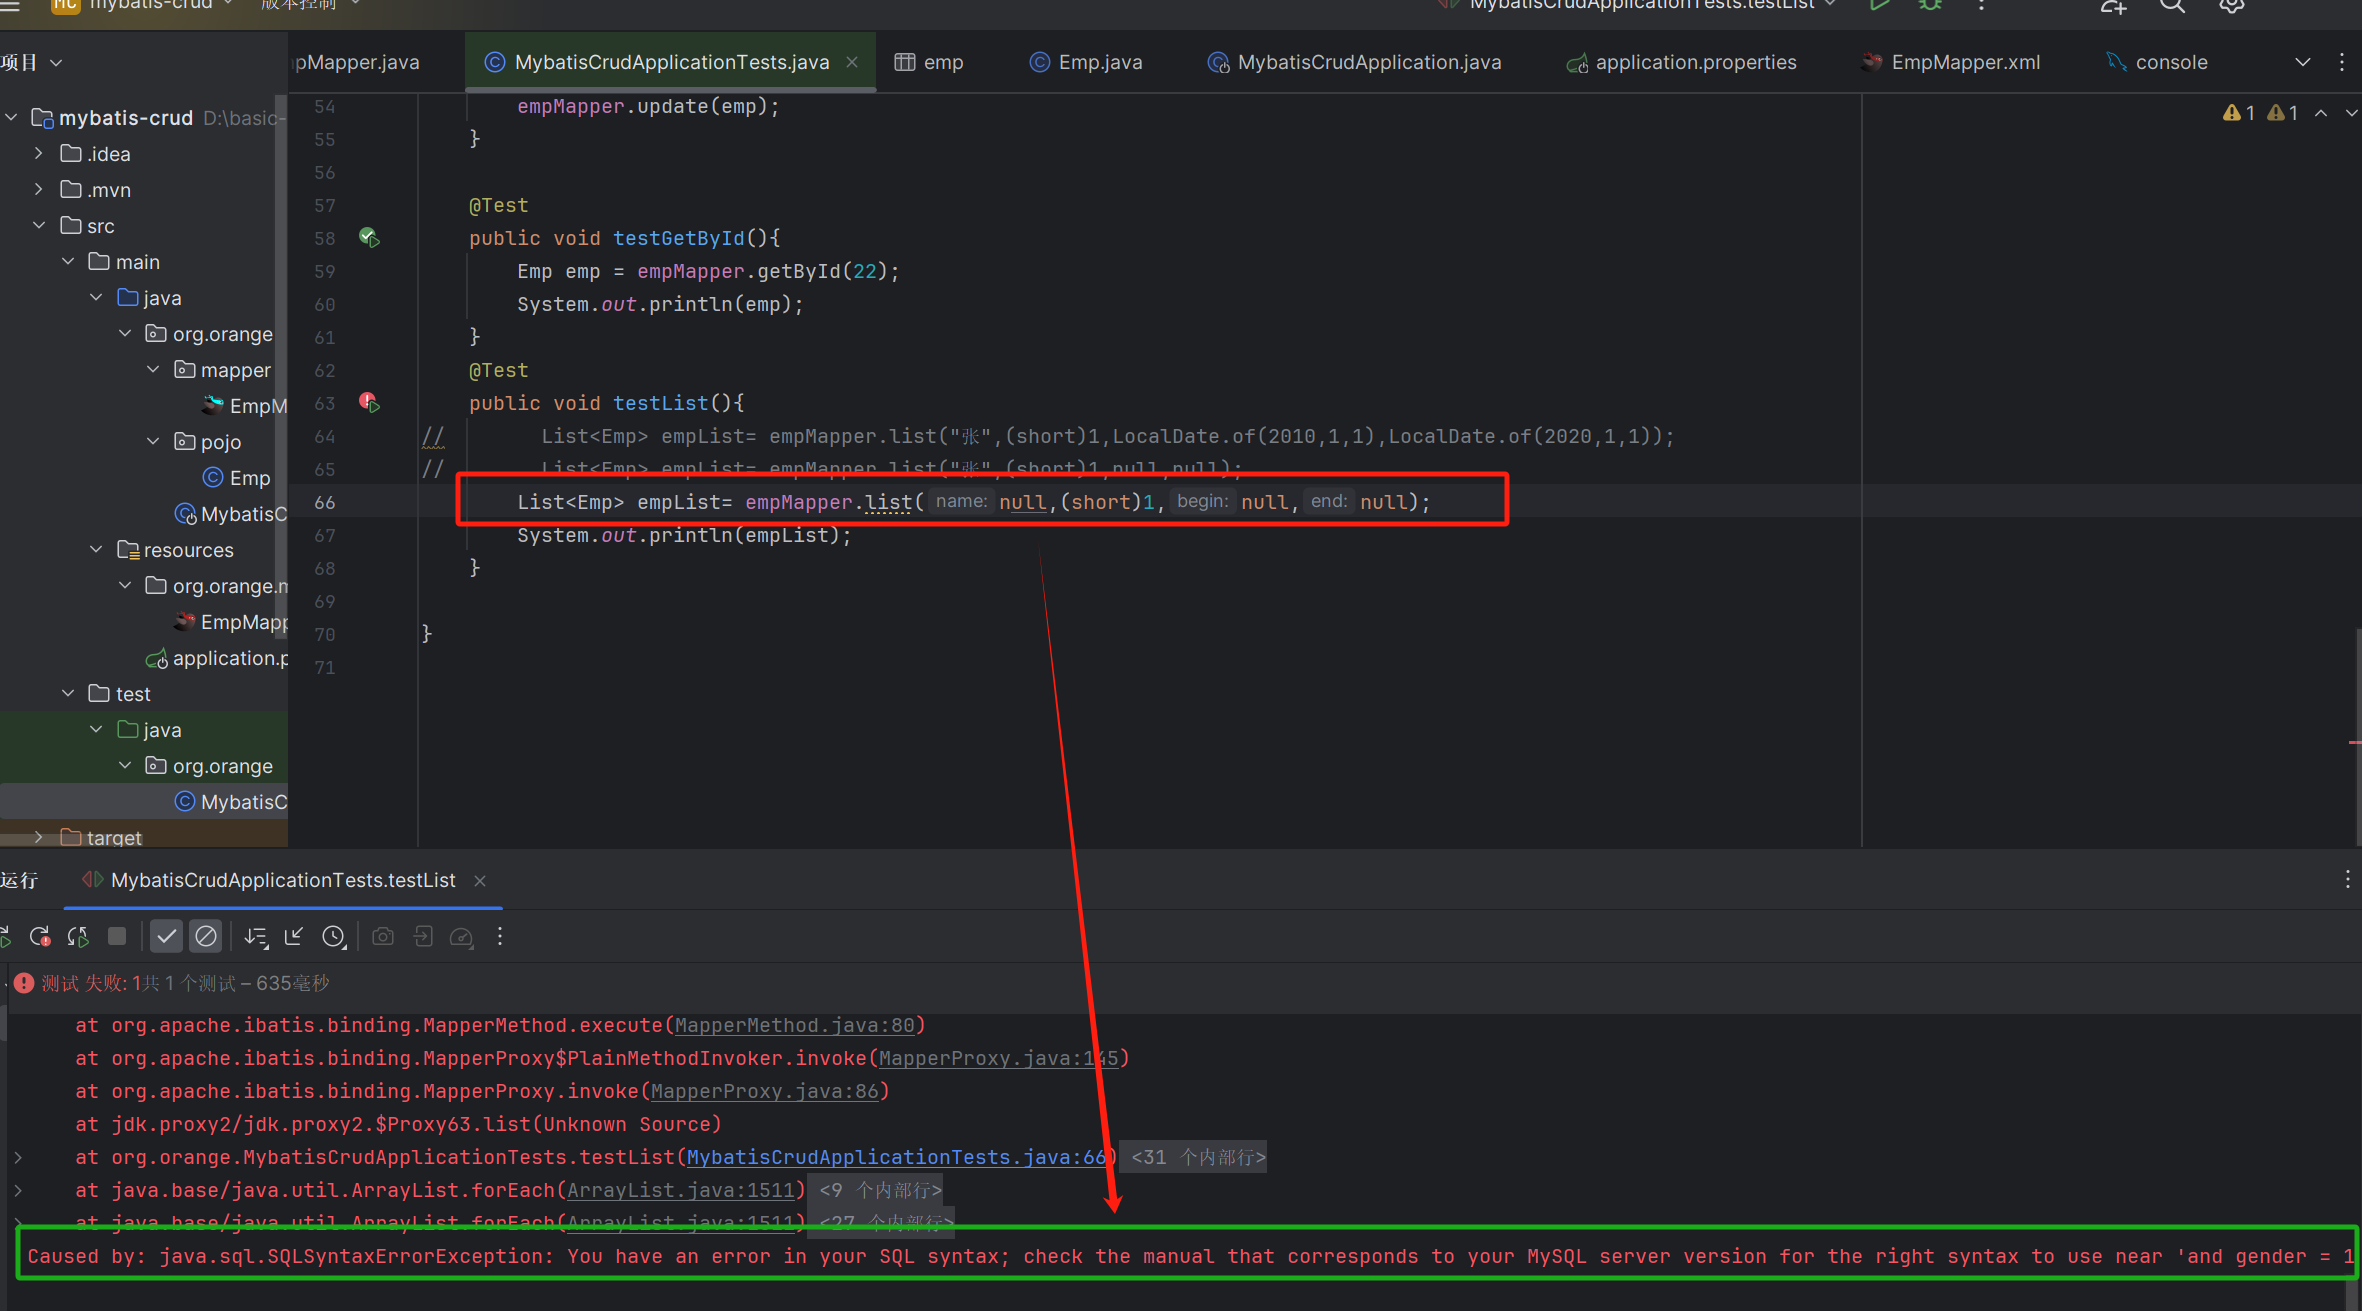
Task: Toggle Show Passed tests filter
Action: (x=166, y=937)
